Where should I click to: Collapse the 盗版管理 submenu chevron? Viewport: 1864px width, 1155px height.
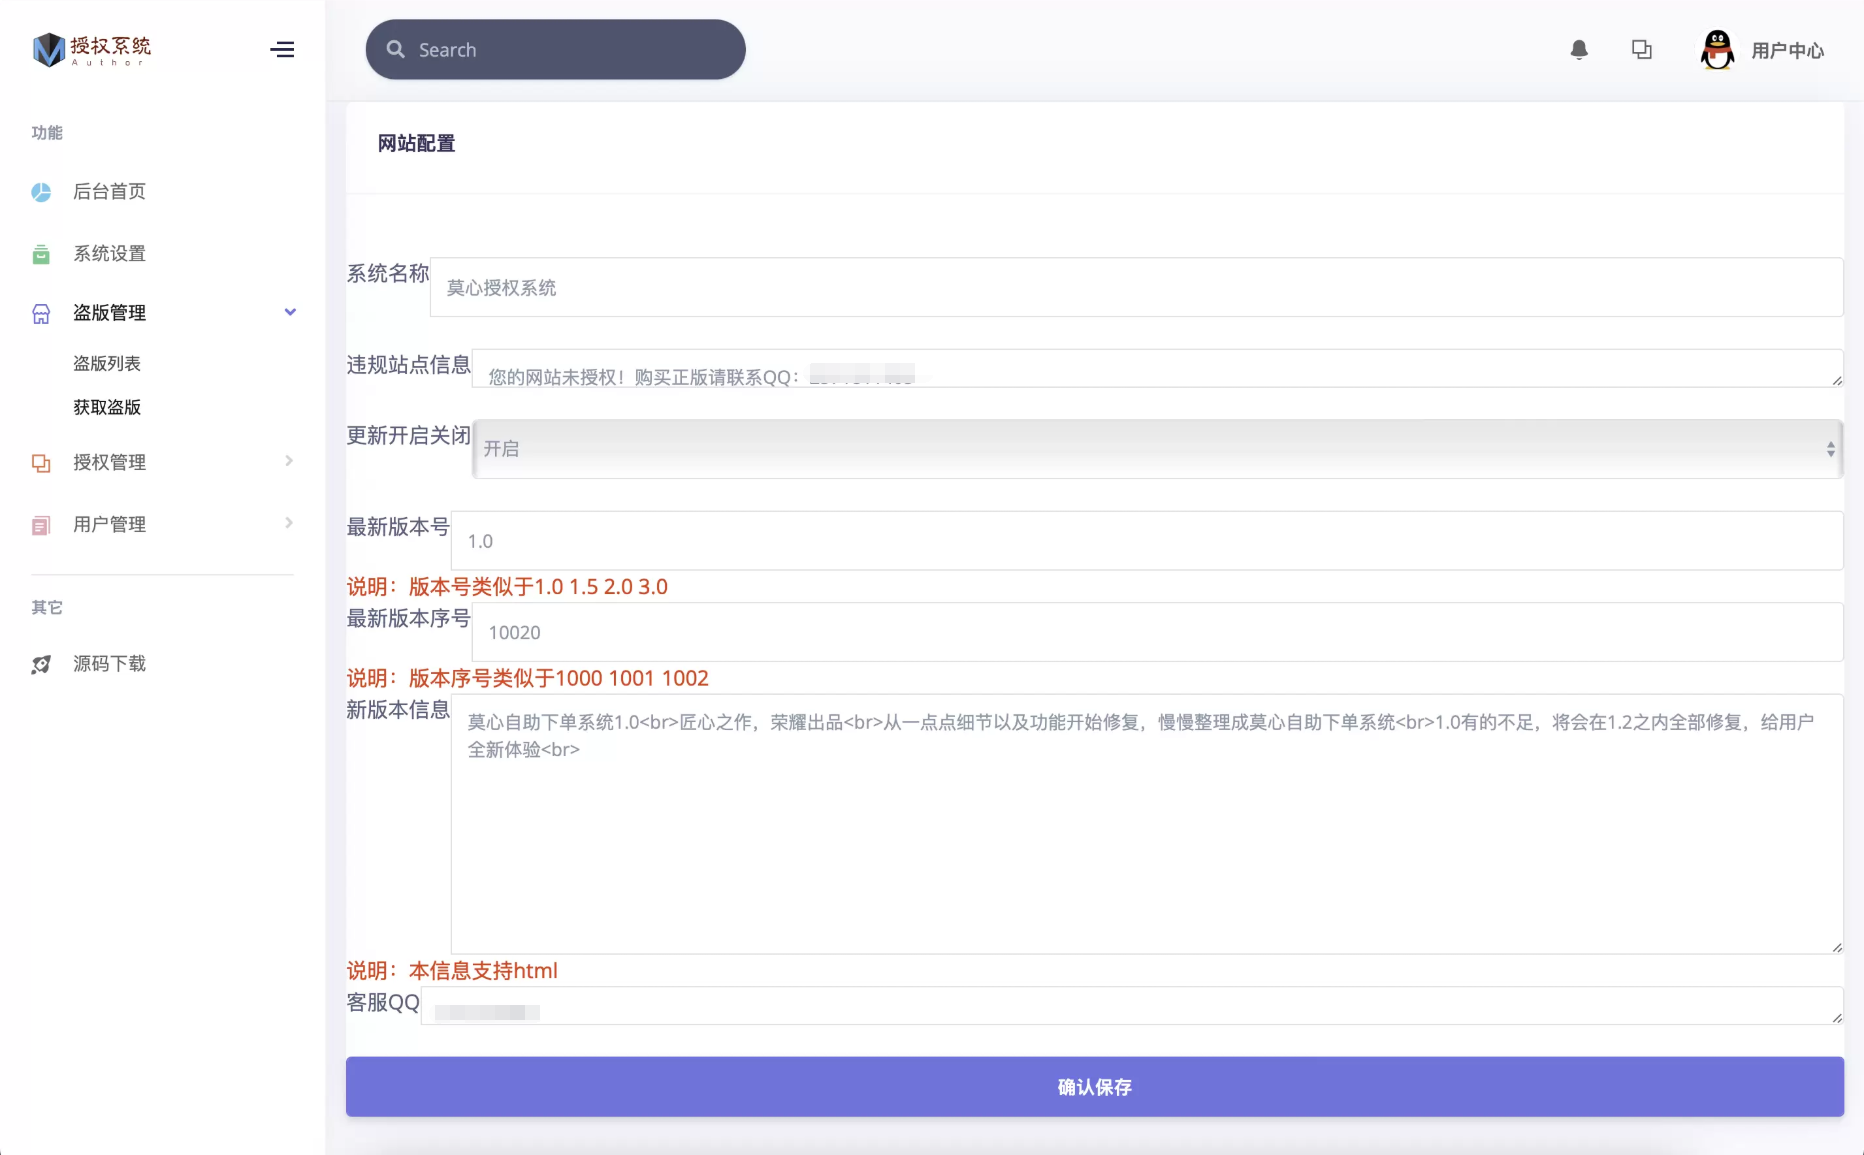click(290, 312)
